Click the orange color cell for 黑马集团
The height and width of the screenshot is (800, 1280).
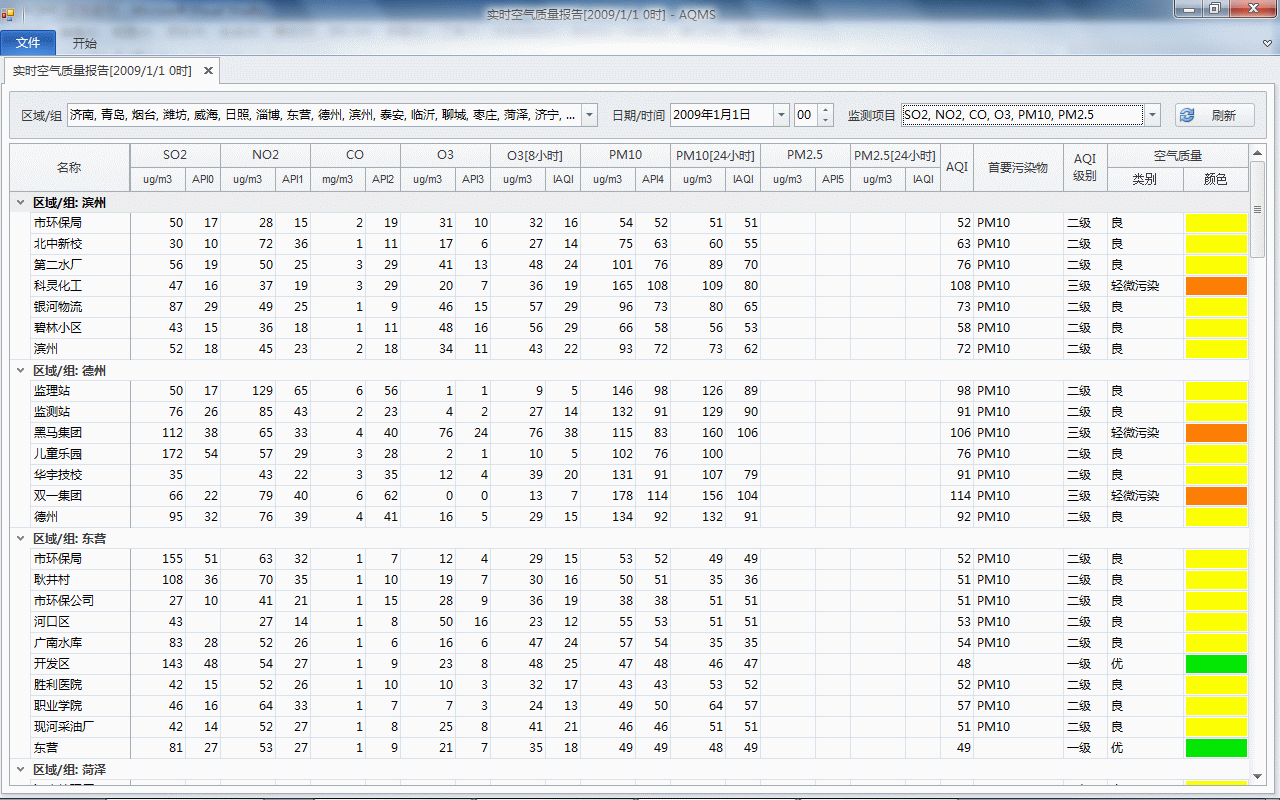(x=1216, y=433)
